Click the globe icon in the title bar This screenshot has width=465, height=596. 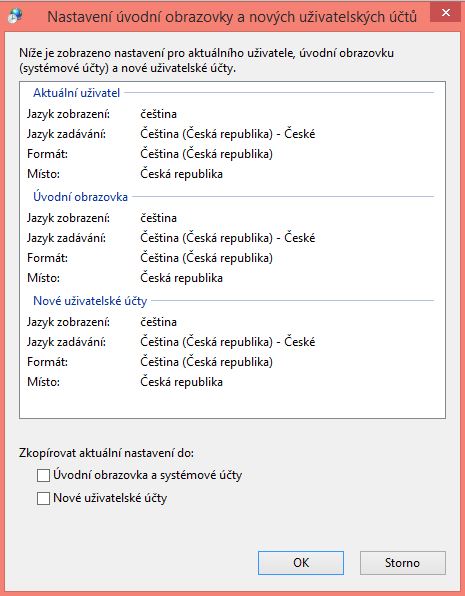pos(15,16)
